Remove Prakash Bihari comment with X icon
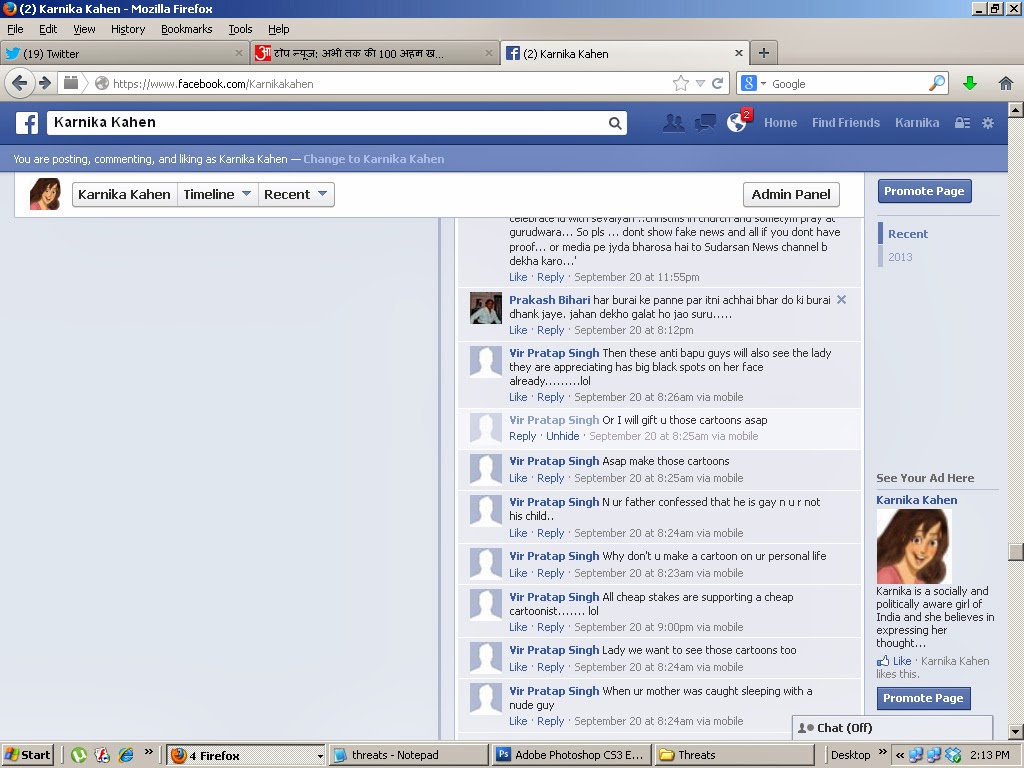 [841, 300]
